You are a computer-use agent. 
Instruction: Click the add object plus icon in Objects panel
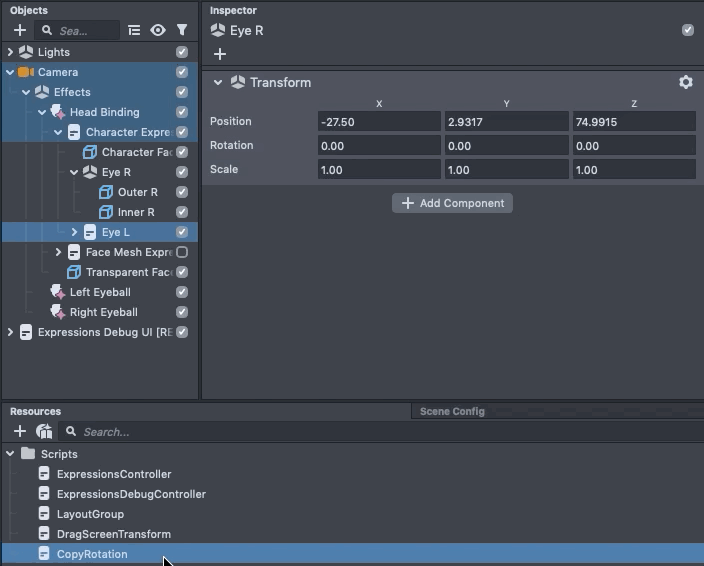pyautogui.click(x=20, y=31)
